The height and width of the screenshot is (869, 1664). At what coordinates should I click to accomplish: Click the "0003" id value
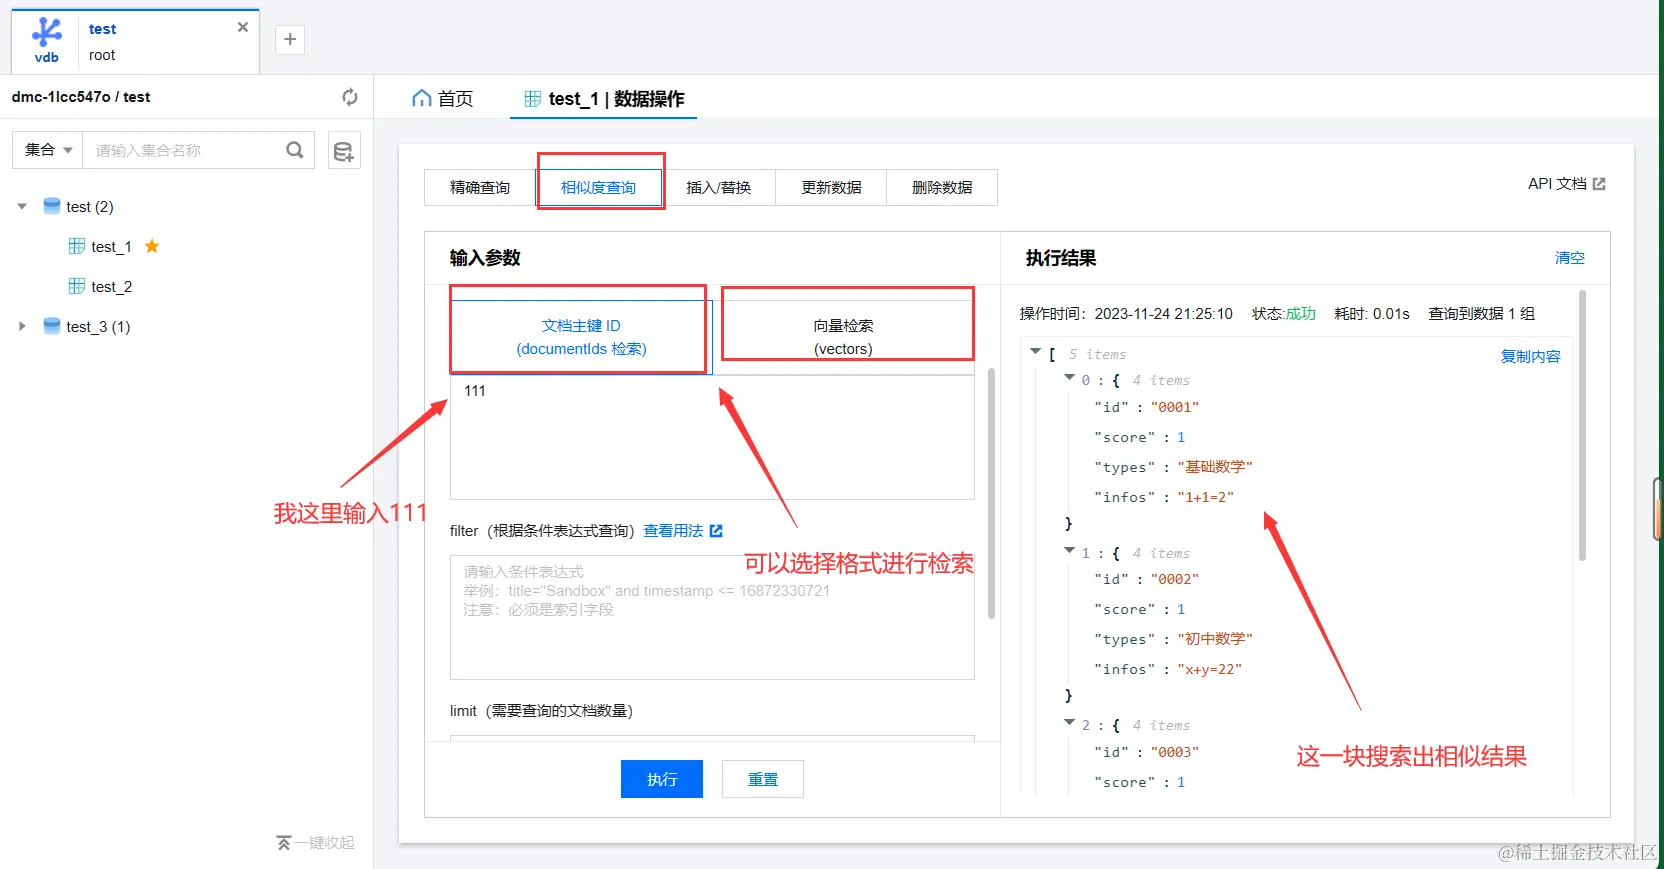coord(1174,752)
